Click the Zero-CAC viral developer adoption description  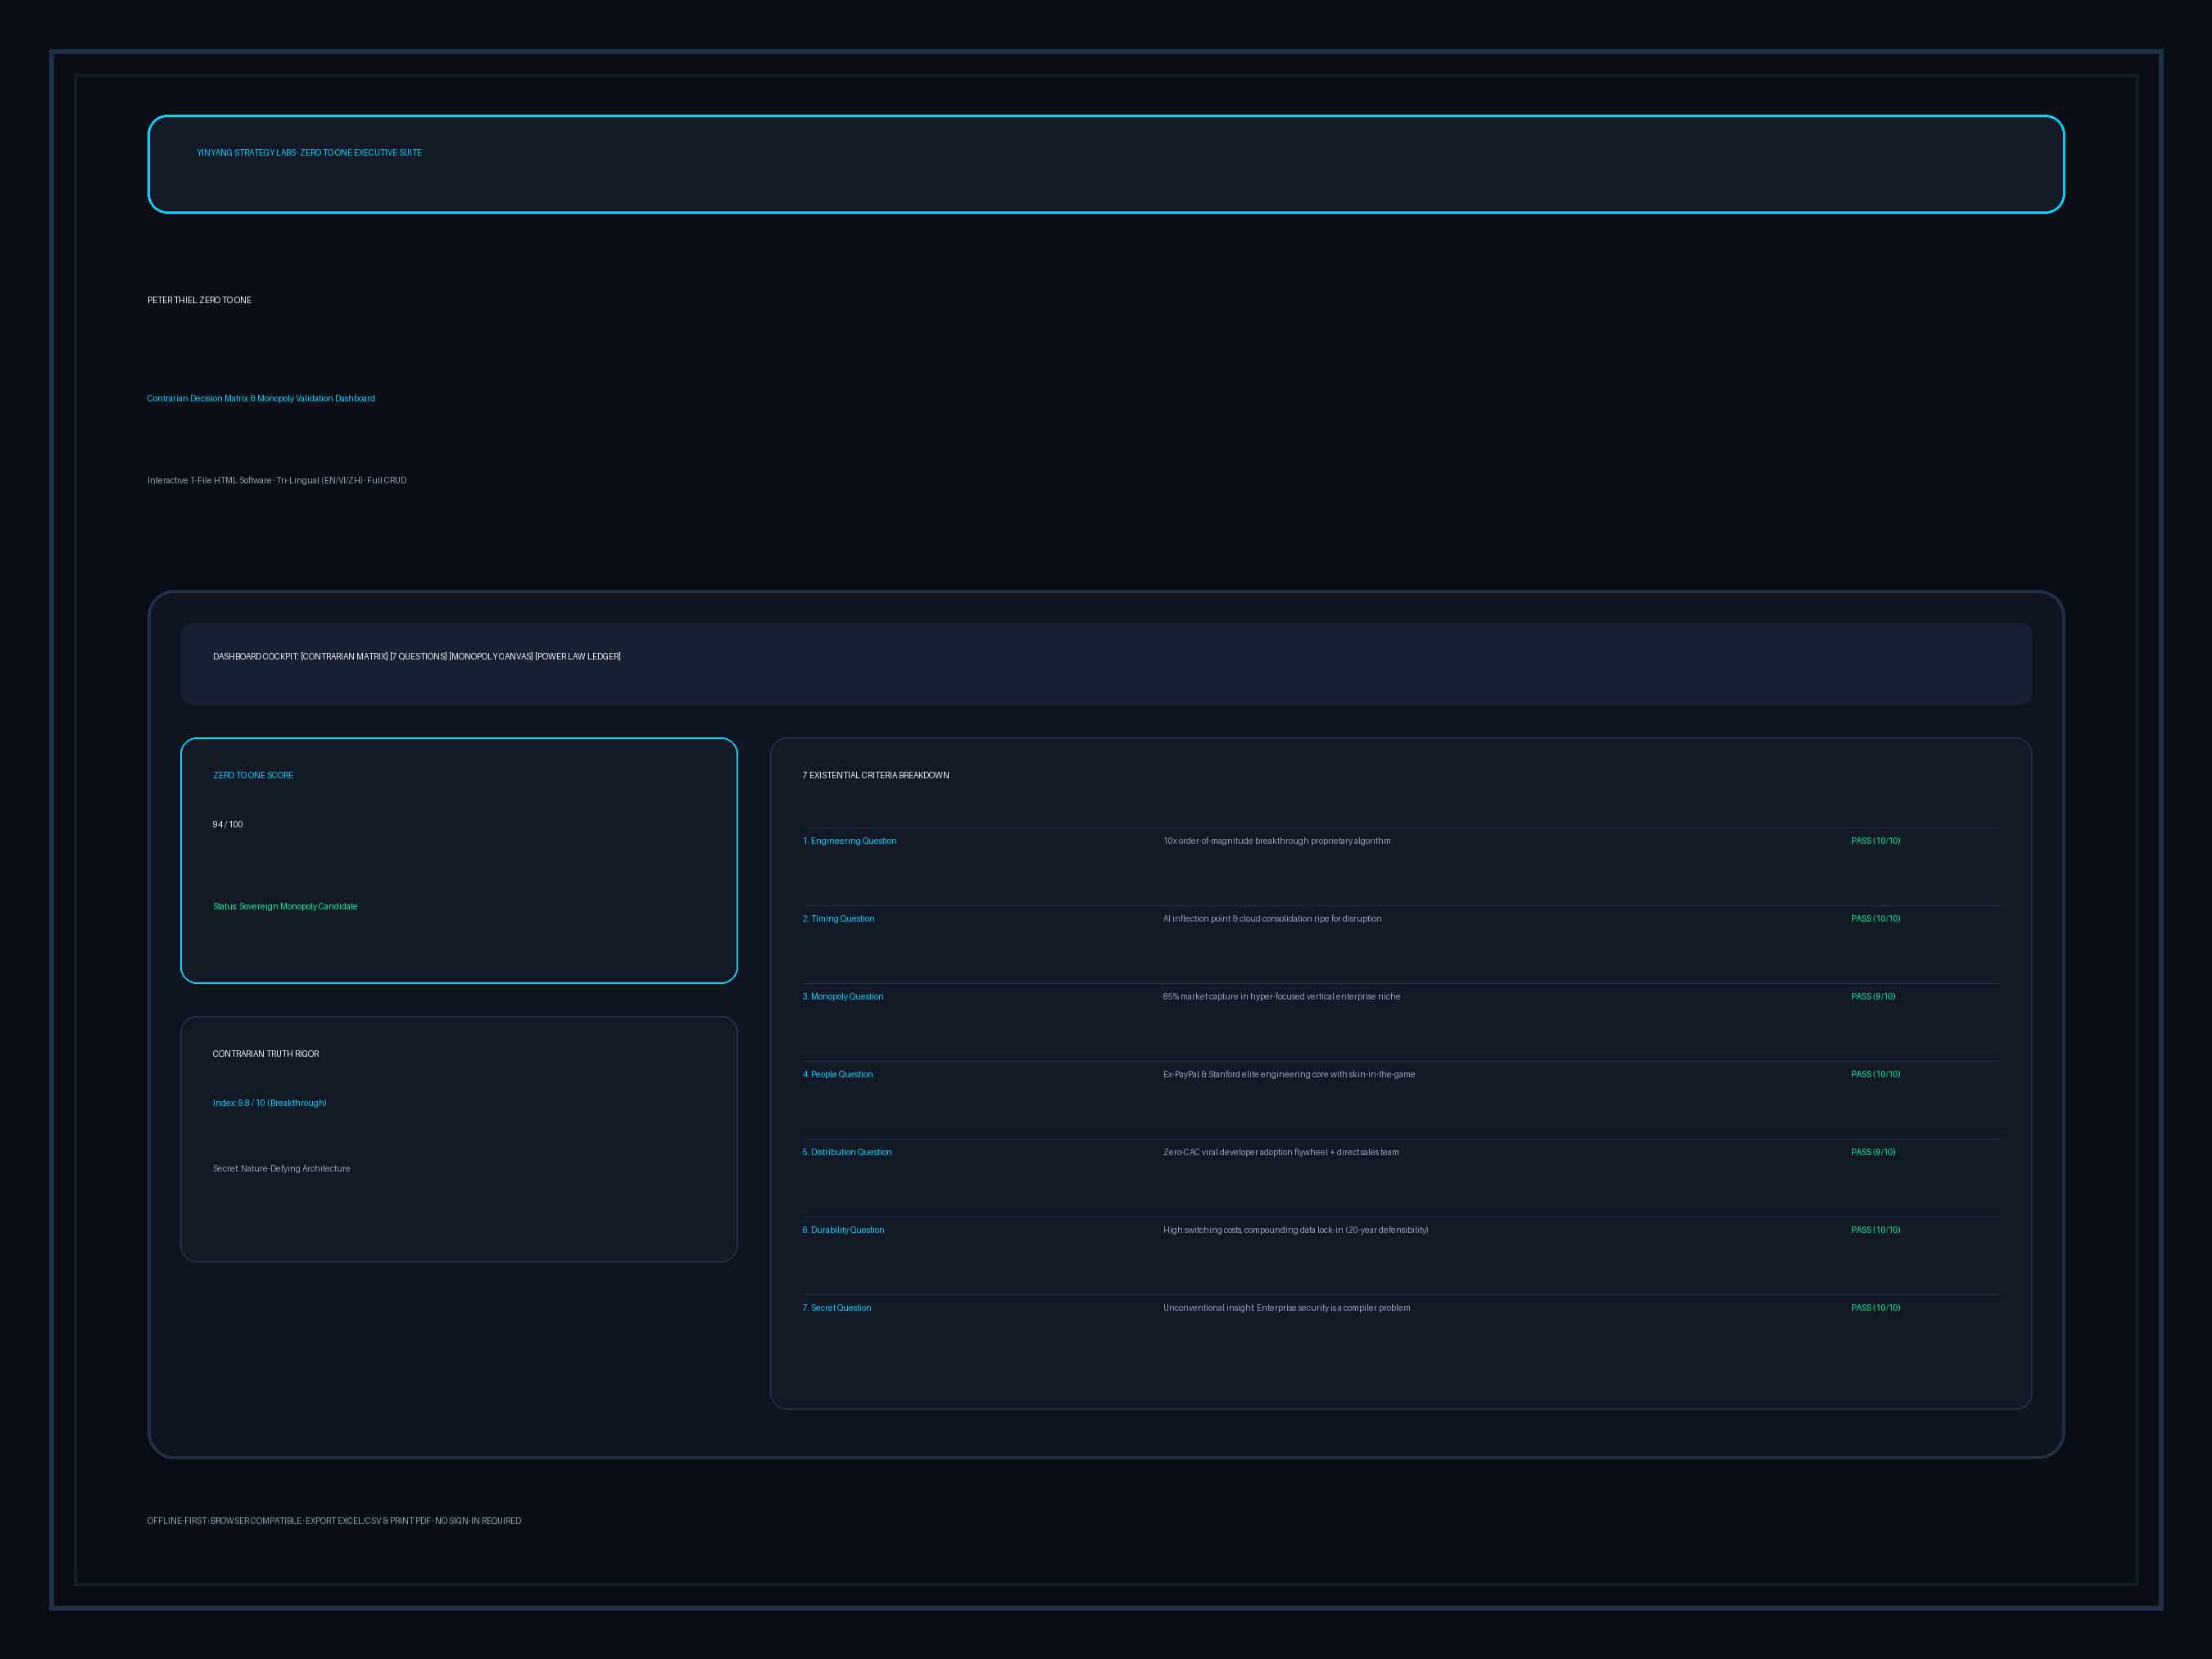pyautogui.click(x=1281, y=1152)
